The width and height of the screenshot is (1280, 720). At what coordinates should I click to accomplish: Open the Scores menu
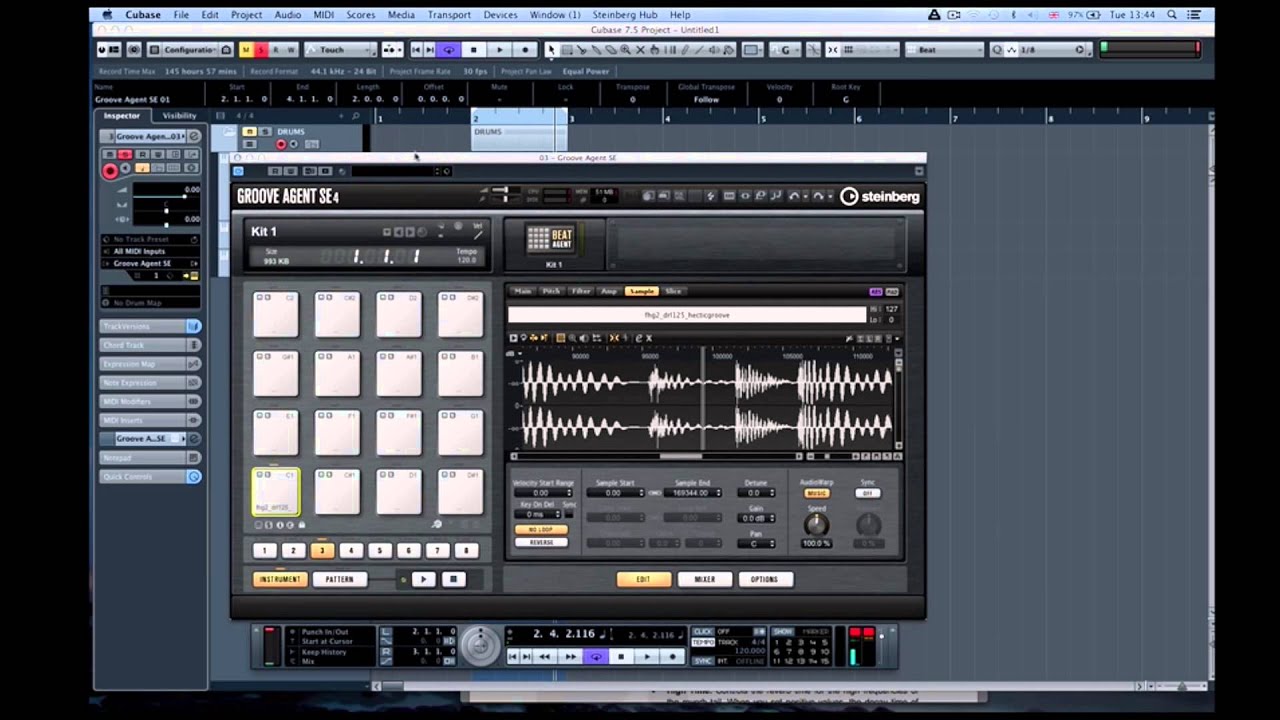[361, 15]
